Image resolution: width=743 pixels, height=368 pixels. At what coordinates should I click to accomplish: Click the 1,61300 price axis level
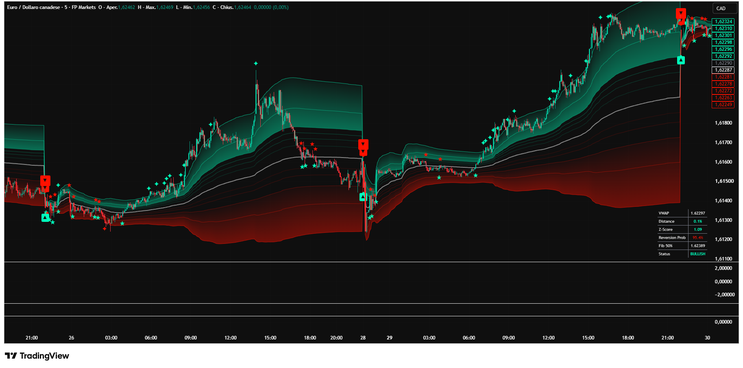click(x=723, y=220)
